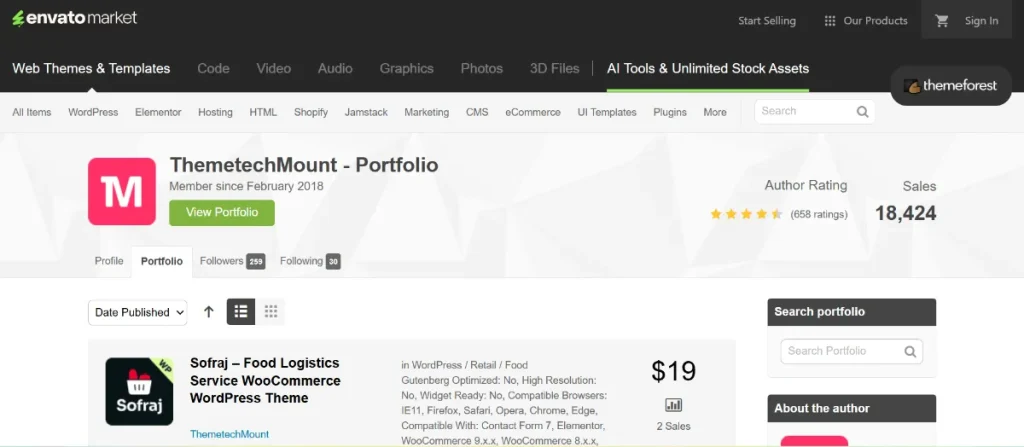Select the CMS category
The width and height of the screenshot is (1024, 447).
[477, 112]
